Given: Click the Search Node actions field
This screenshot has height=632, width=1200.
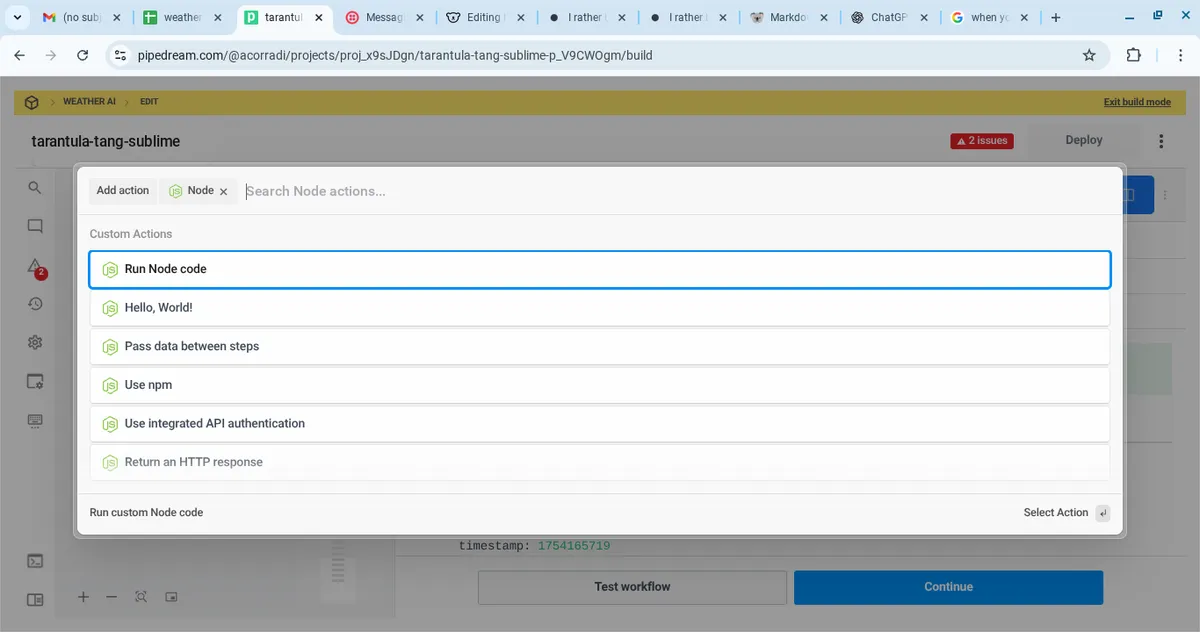Looking at the screenshot, I should click(670, 191).
